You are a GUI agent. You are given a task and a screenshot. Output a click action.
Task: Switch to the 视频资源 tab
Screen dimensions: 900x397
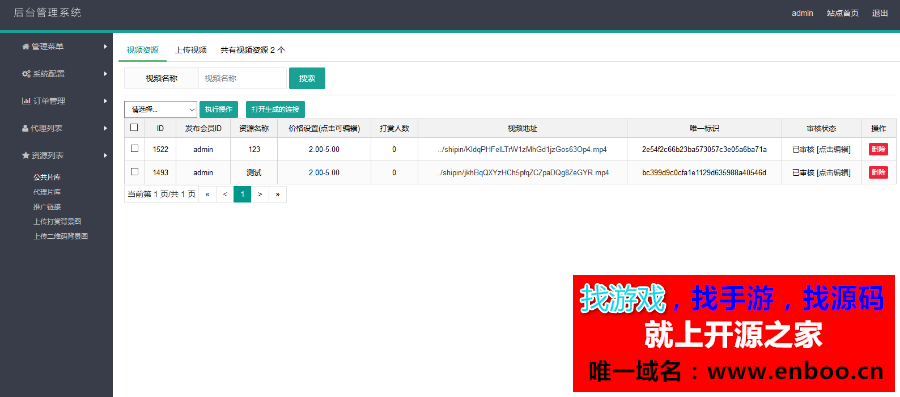click(142, 50)
